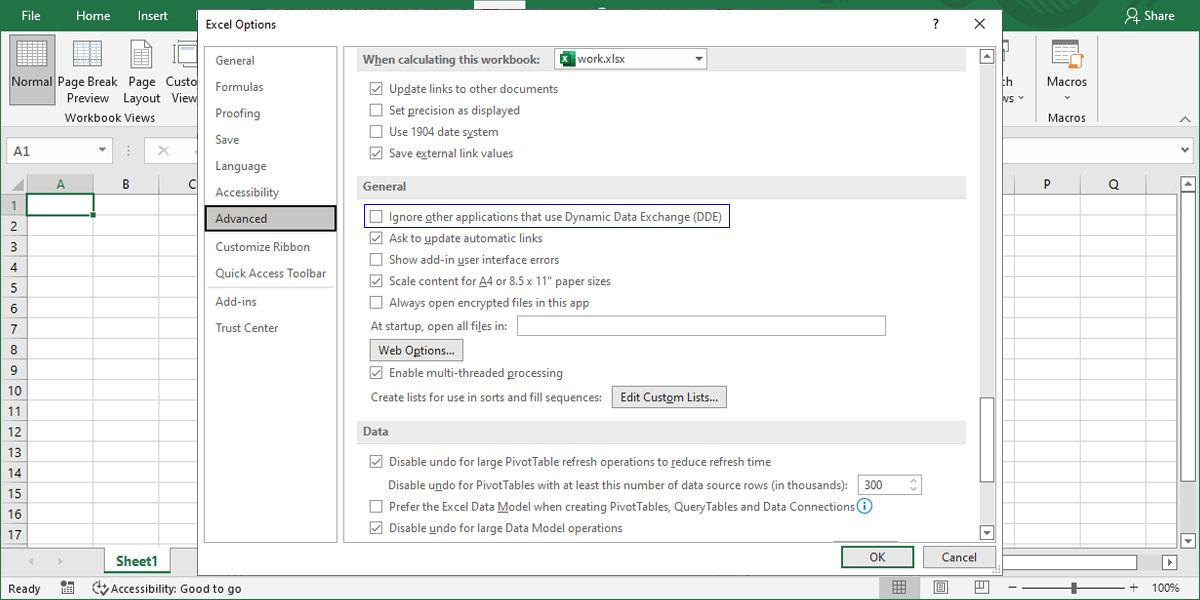1200x600 pixels.
Task: Enable Ignore other applications using DDE
Action: [376, 217]
